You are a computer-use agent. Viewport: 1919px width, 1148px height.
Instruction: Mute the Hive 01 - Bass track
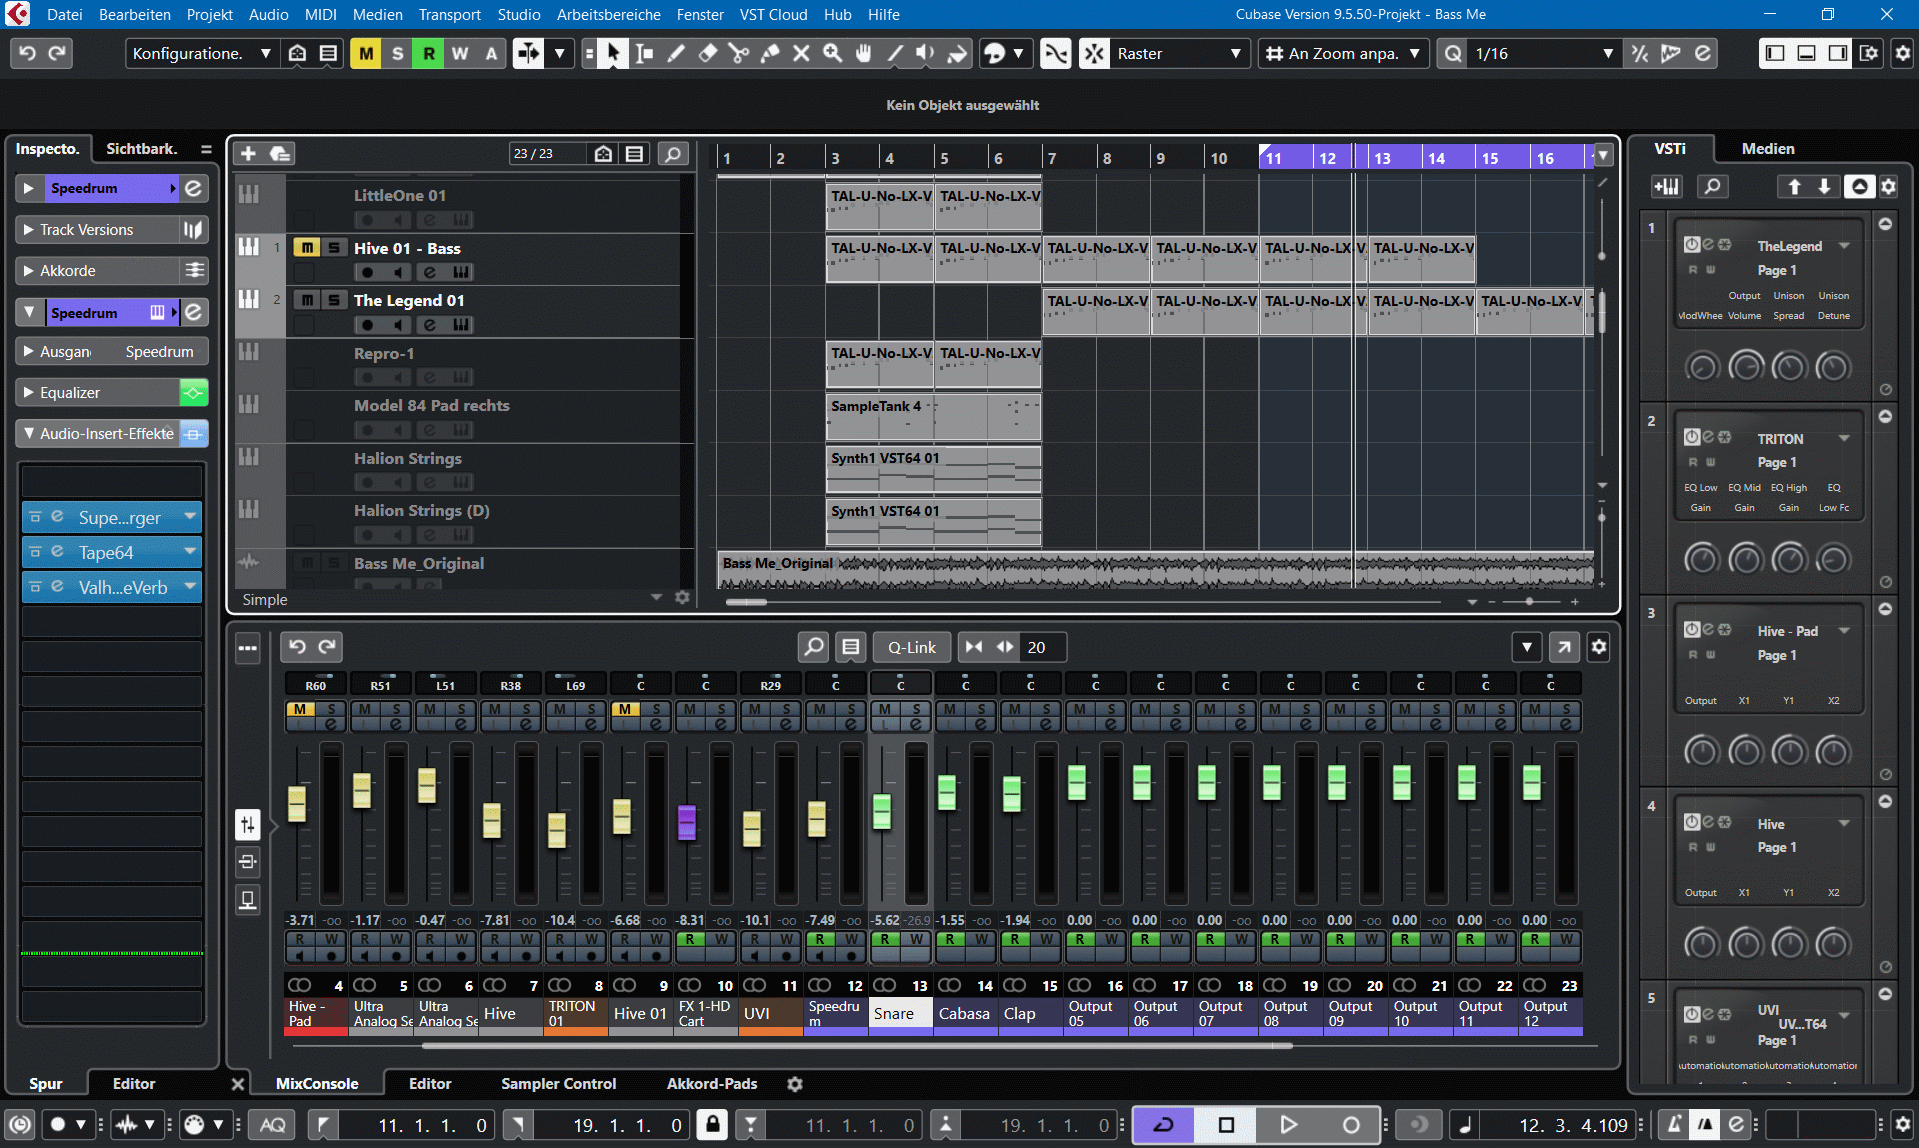coord(307,248)
